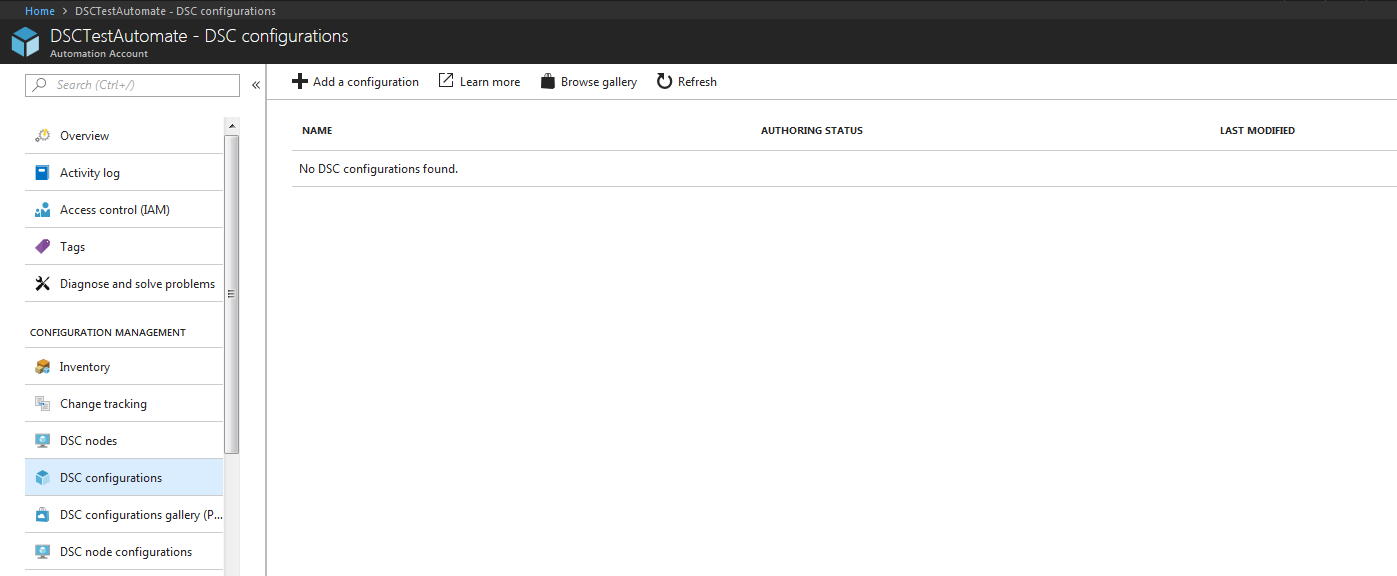
Task: Select the DSC configurations gallery (Preview) icon
Action: pos(41,514)
